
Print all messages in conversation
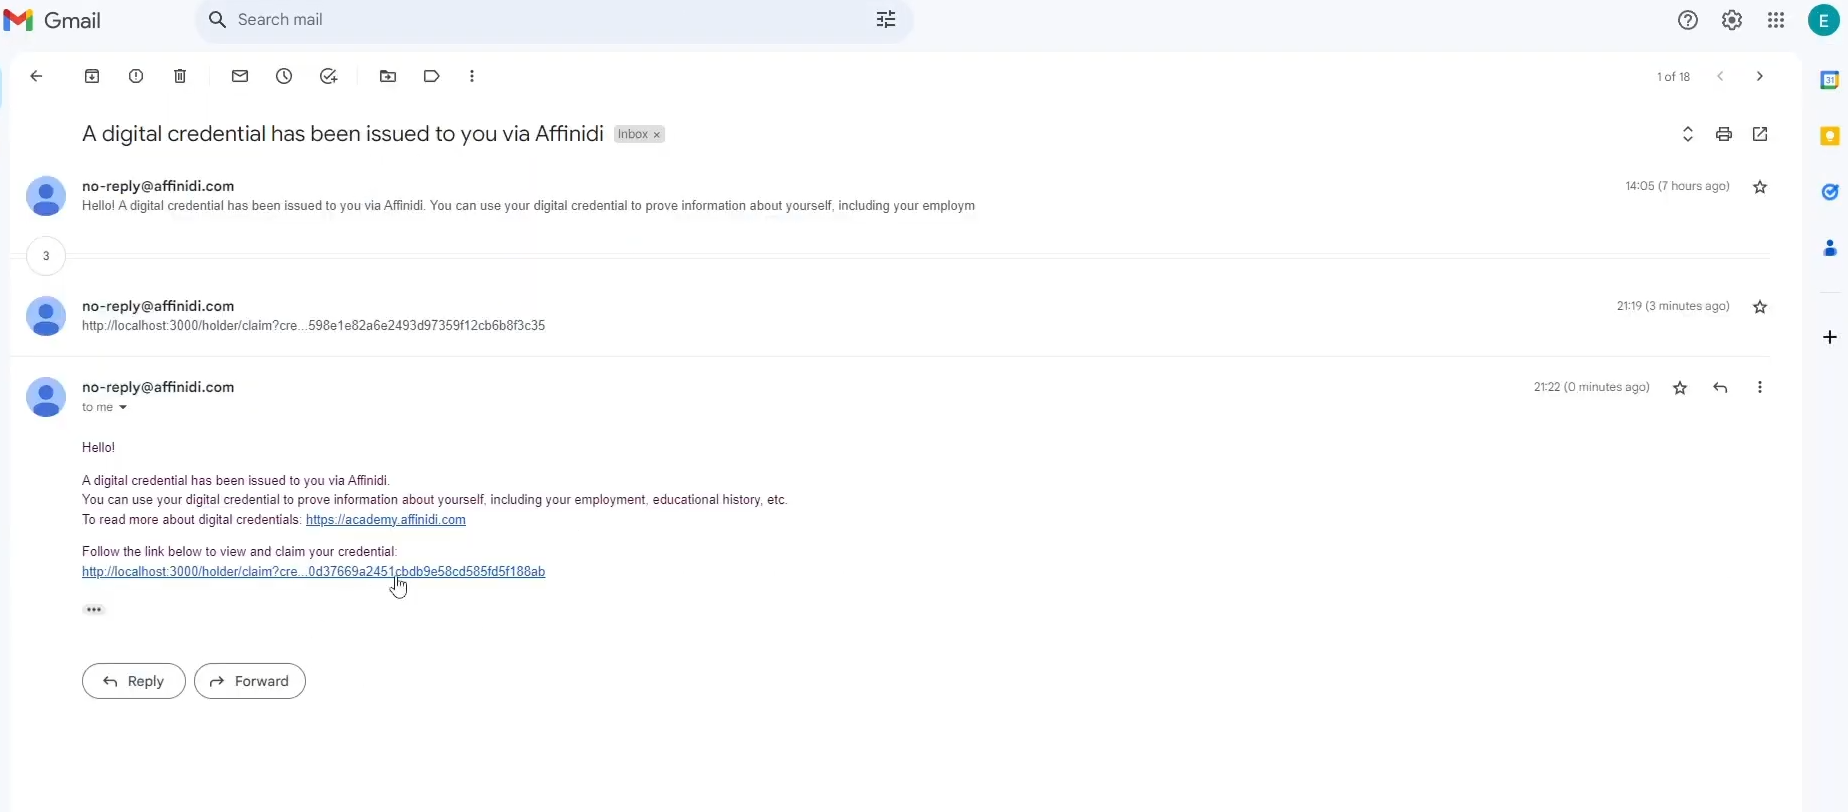[x=1724, y=134]
